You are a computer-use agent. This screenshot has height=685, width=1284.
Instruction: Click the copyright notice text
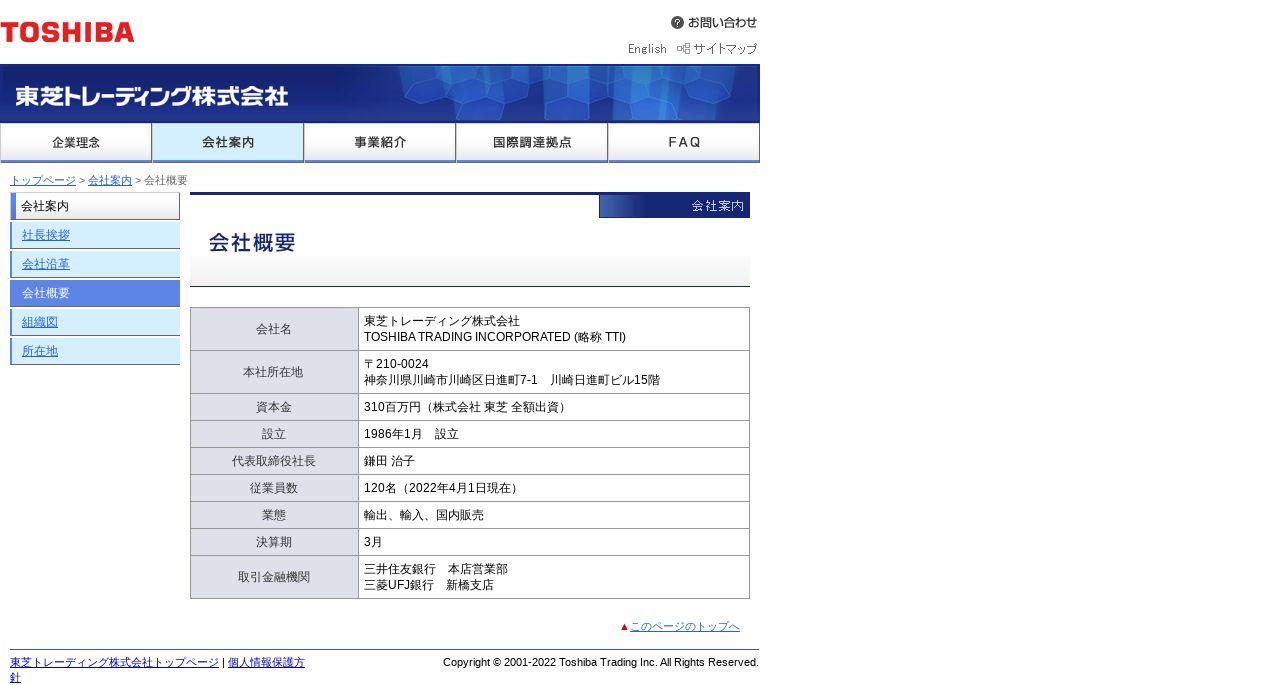click(x=601, y=662)
